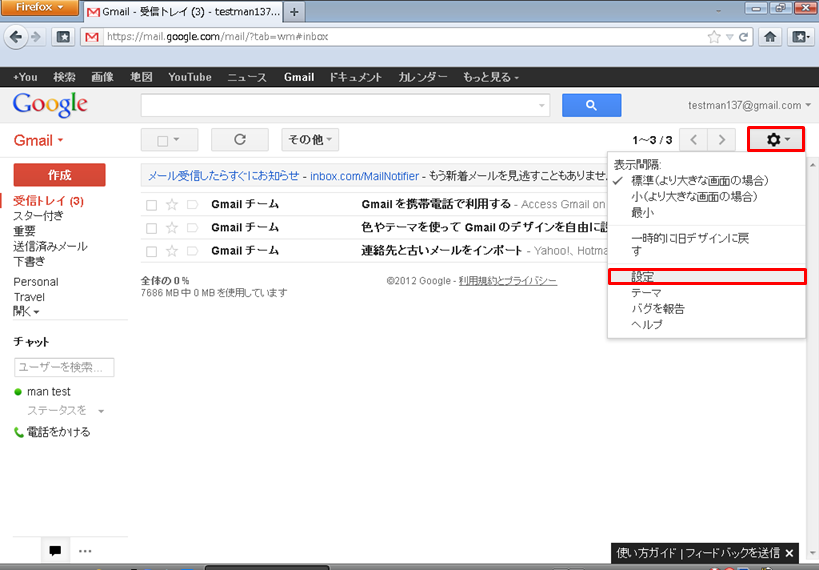Reload page using address bar refresh icon
Viewport: 819px width, 570px height.
743,37
